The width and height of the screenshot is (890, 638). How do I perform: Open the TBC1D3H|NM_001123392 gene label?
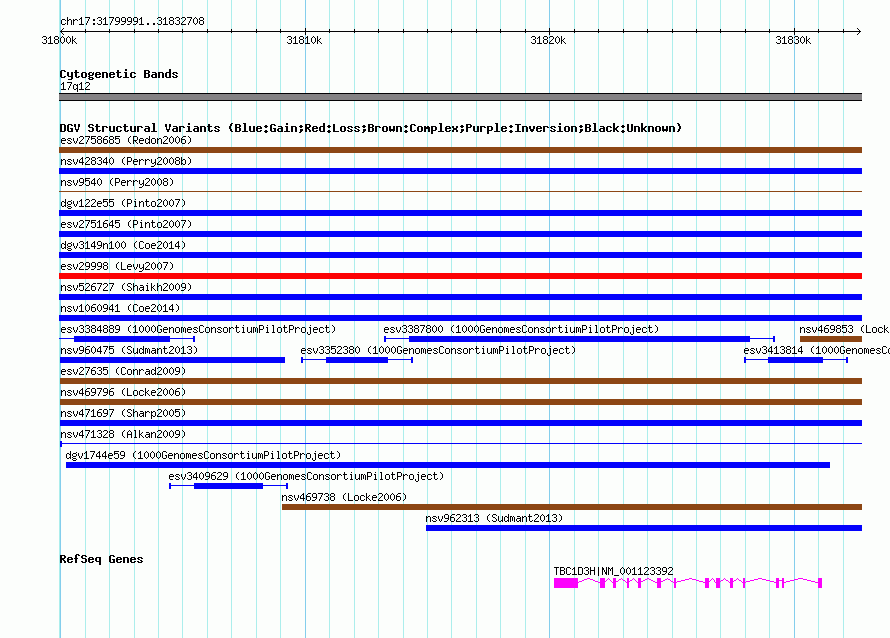(614, 571)
